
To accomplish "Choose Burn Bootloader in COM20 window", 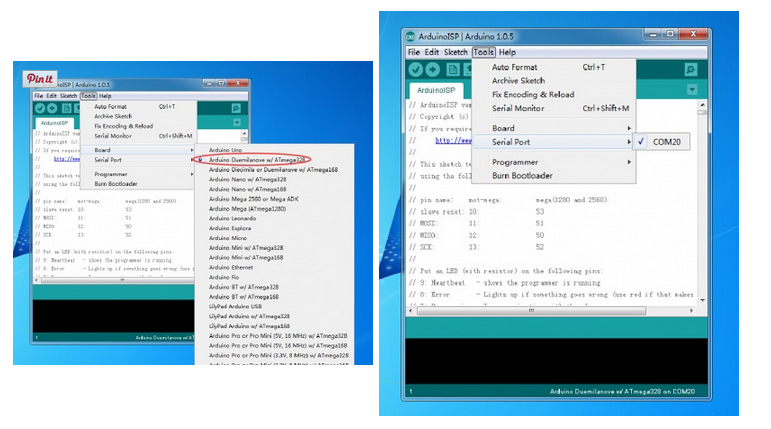I will pos(553,176).
